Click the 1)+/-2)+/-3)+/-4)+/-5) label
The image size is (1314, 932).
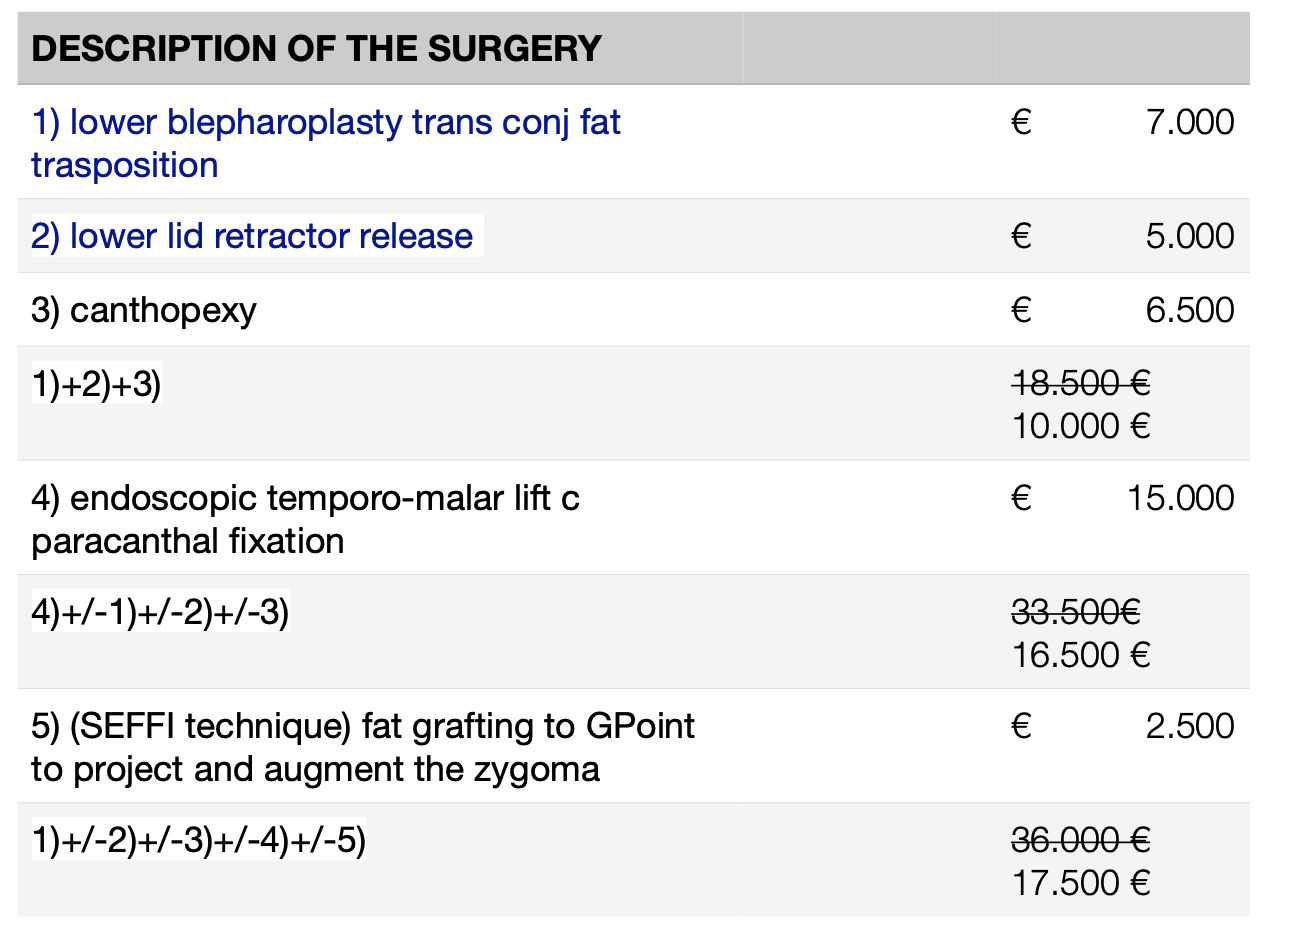click(199, 840)
